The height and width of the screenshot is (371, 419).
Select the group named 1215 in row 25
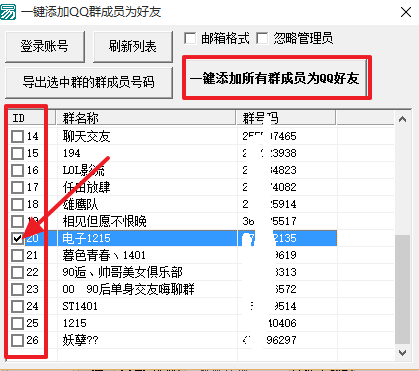coord(75,323)
